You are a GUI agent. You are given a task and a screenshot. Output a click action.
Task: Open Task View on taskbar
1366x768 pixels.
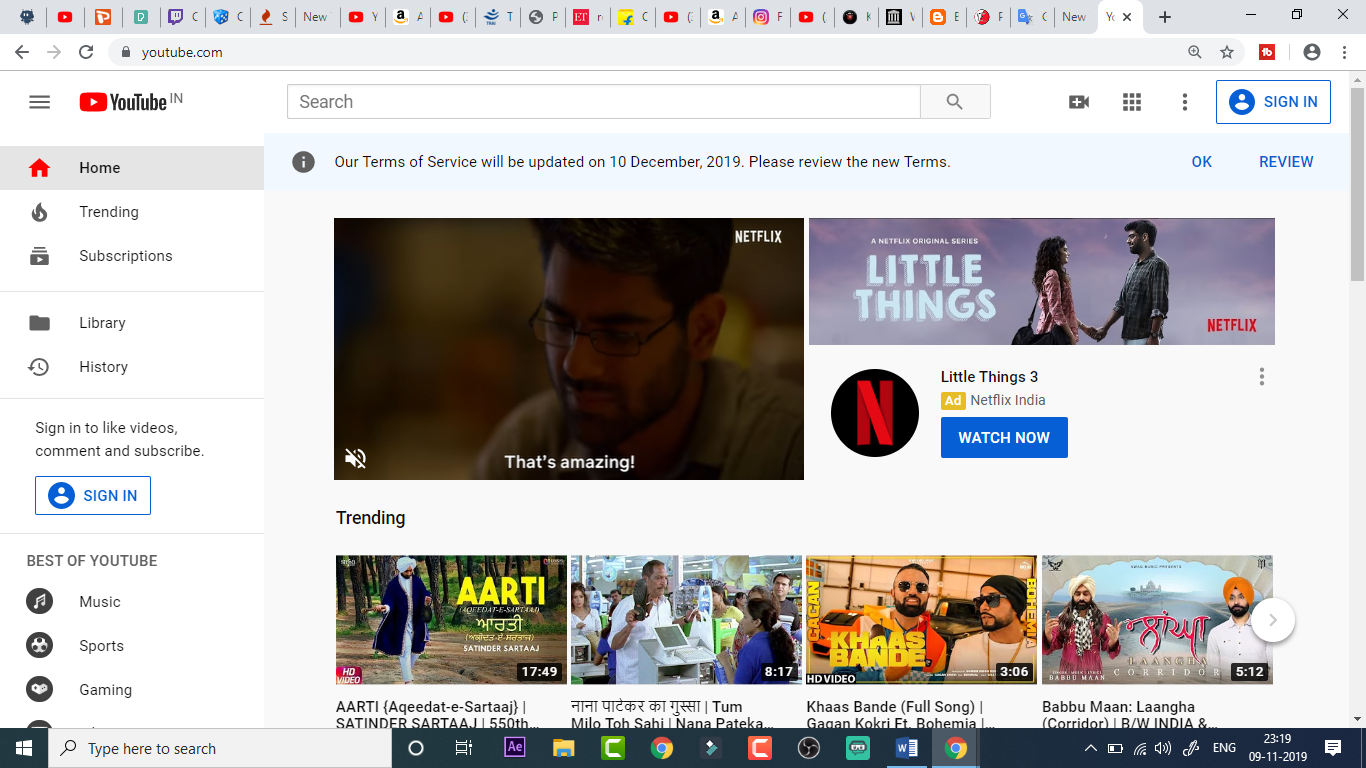pos(464,748)
